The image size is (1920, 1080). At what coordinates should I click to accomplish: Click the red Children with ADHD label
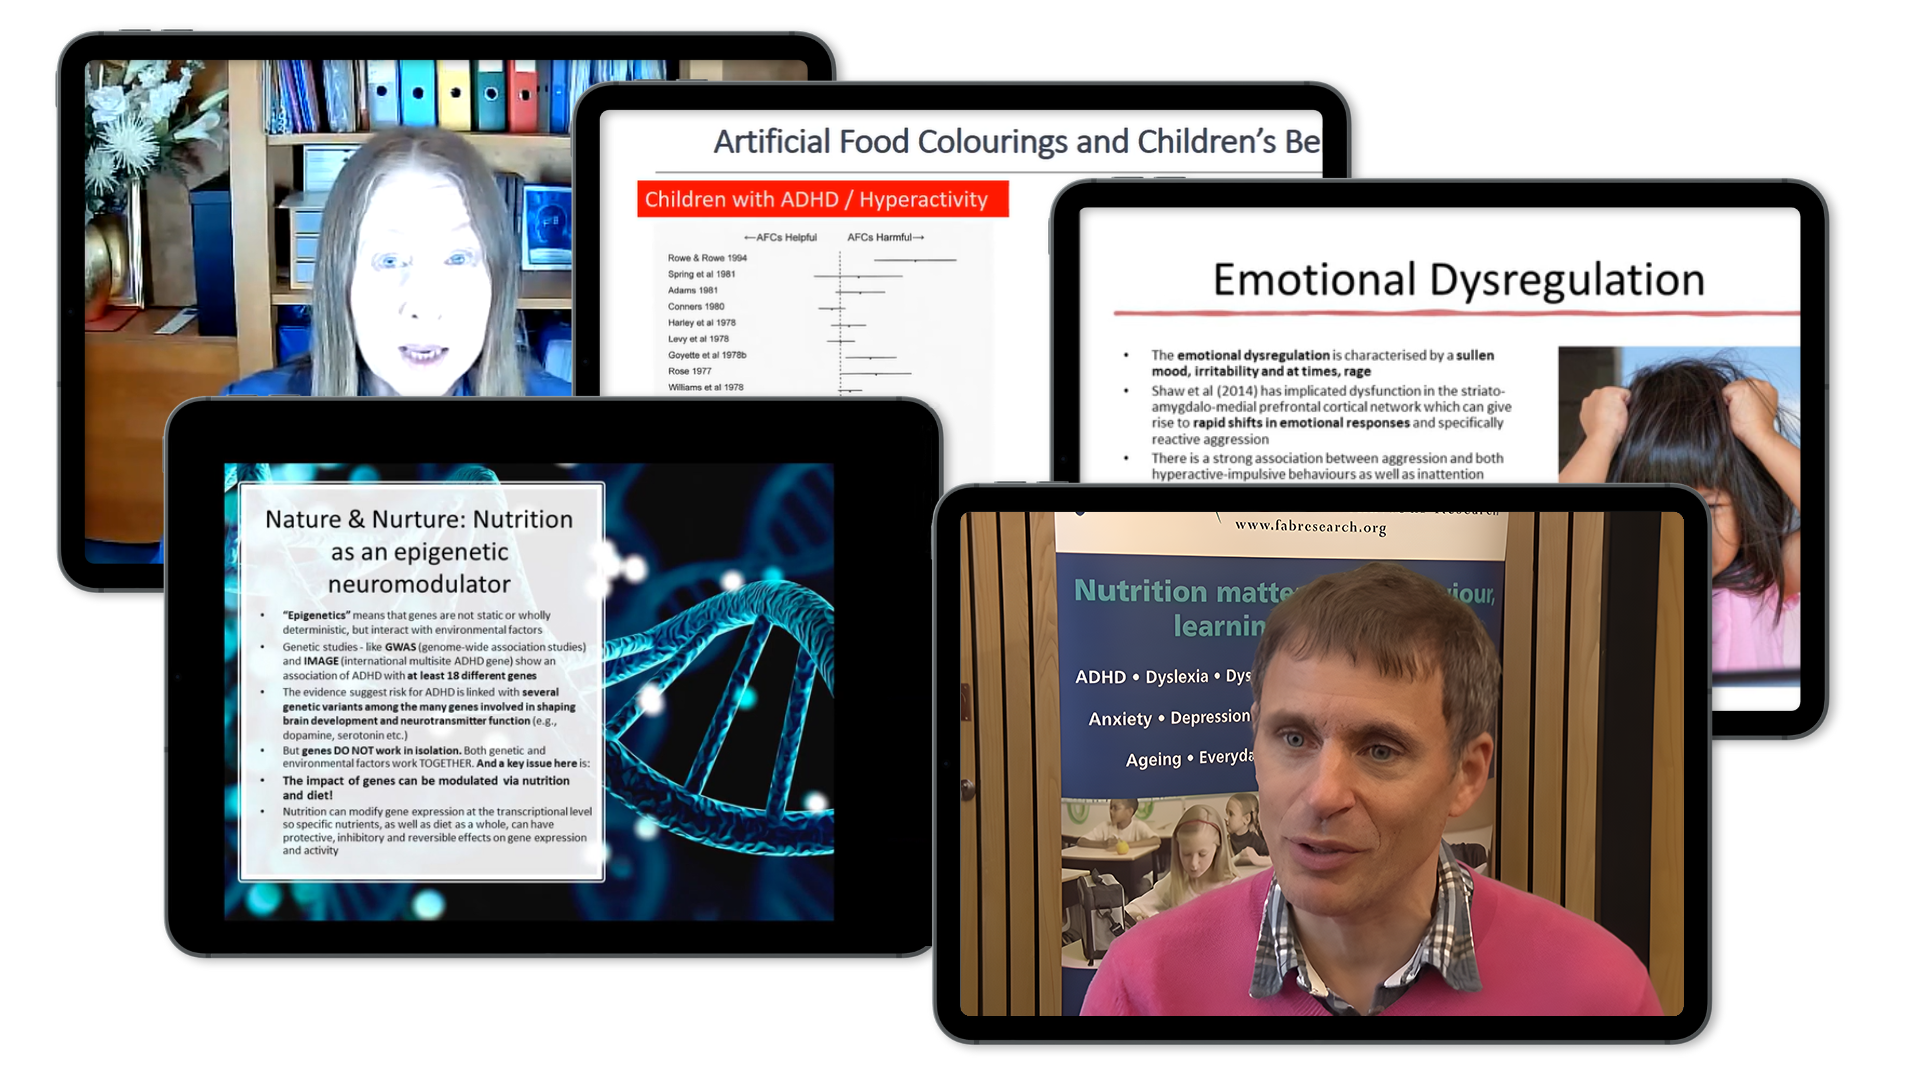tap(822, 199)
